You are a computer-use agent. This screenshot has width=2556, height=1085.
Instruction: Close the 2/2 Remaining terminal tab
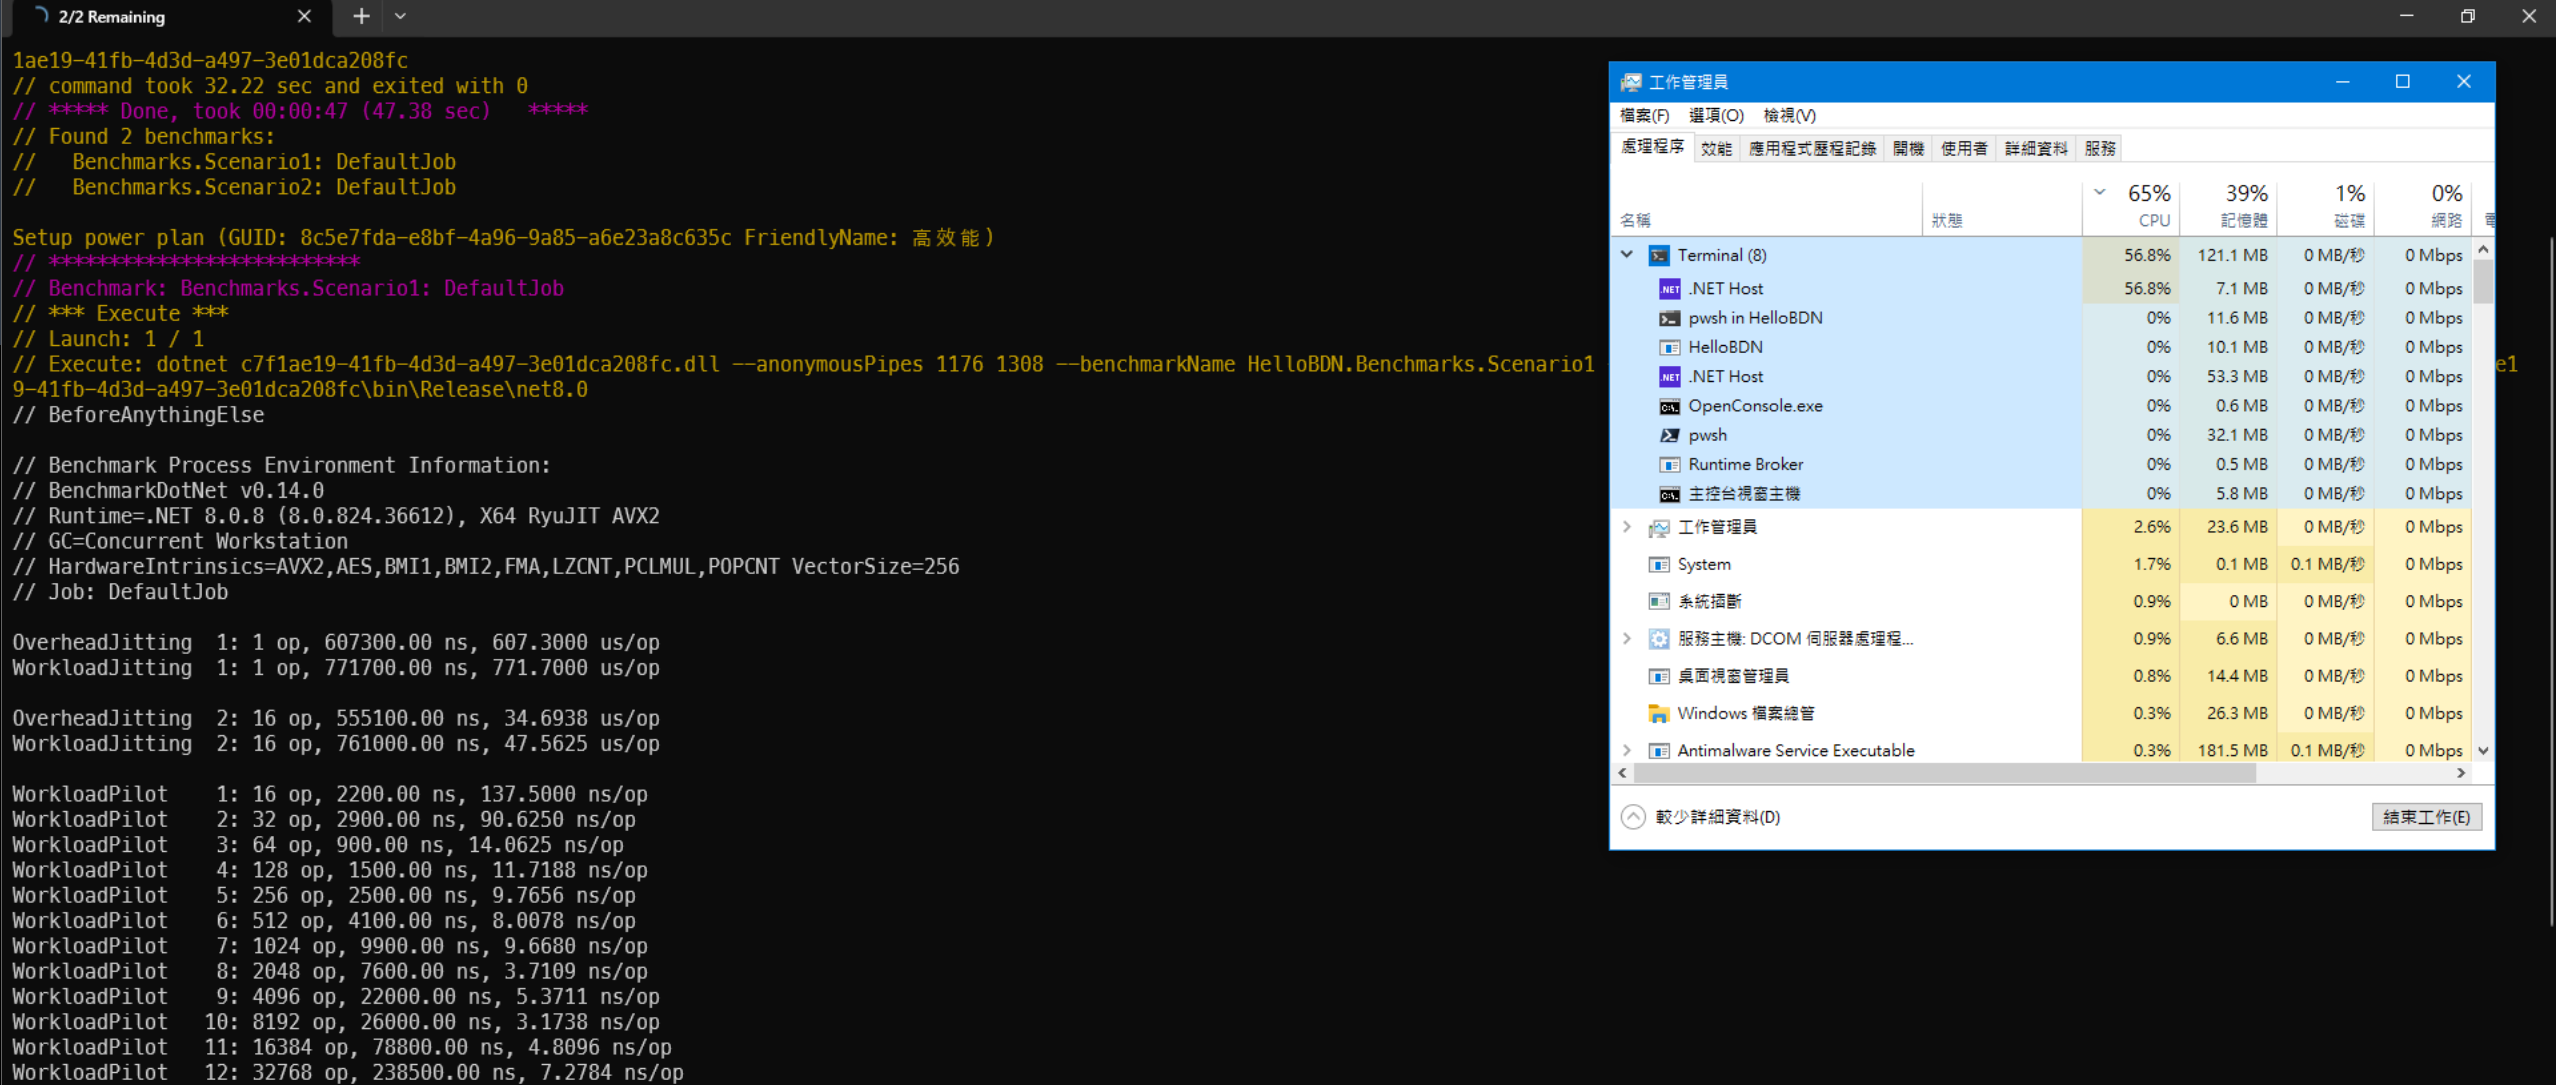304,16
